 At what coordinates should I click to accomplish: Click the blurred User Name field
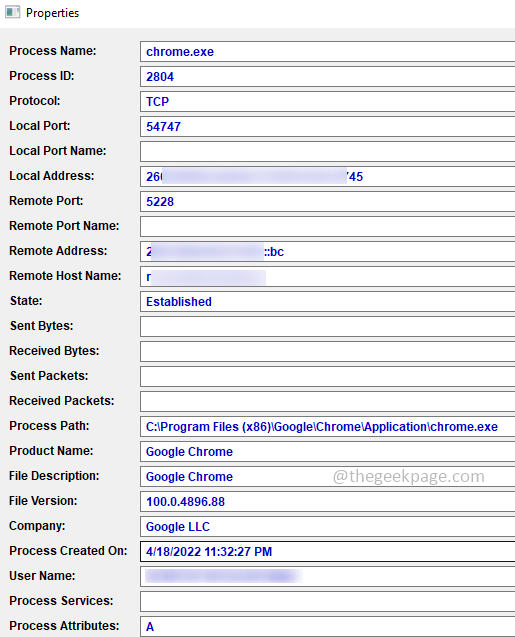327,576
